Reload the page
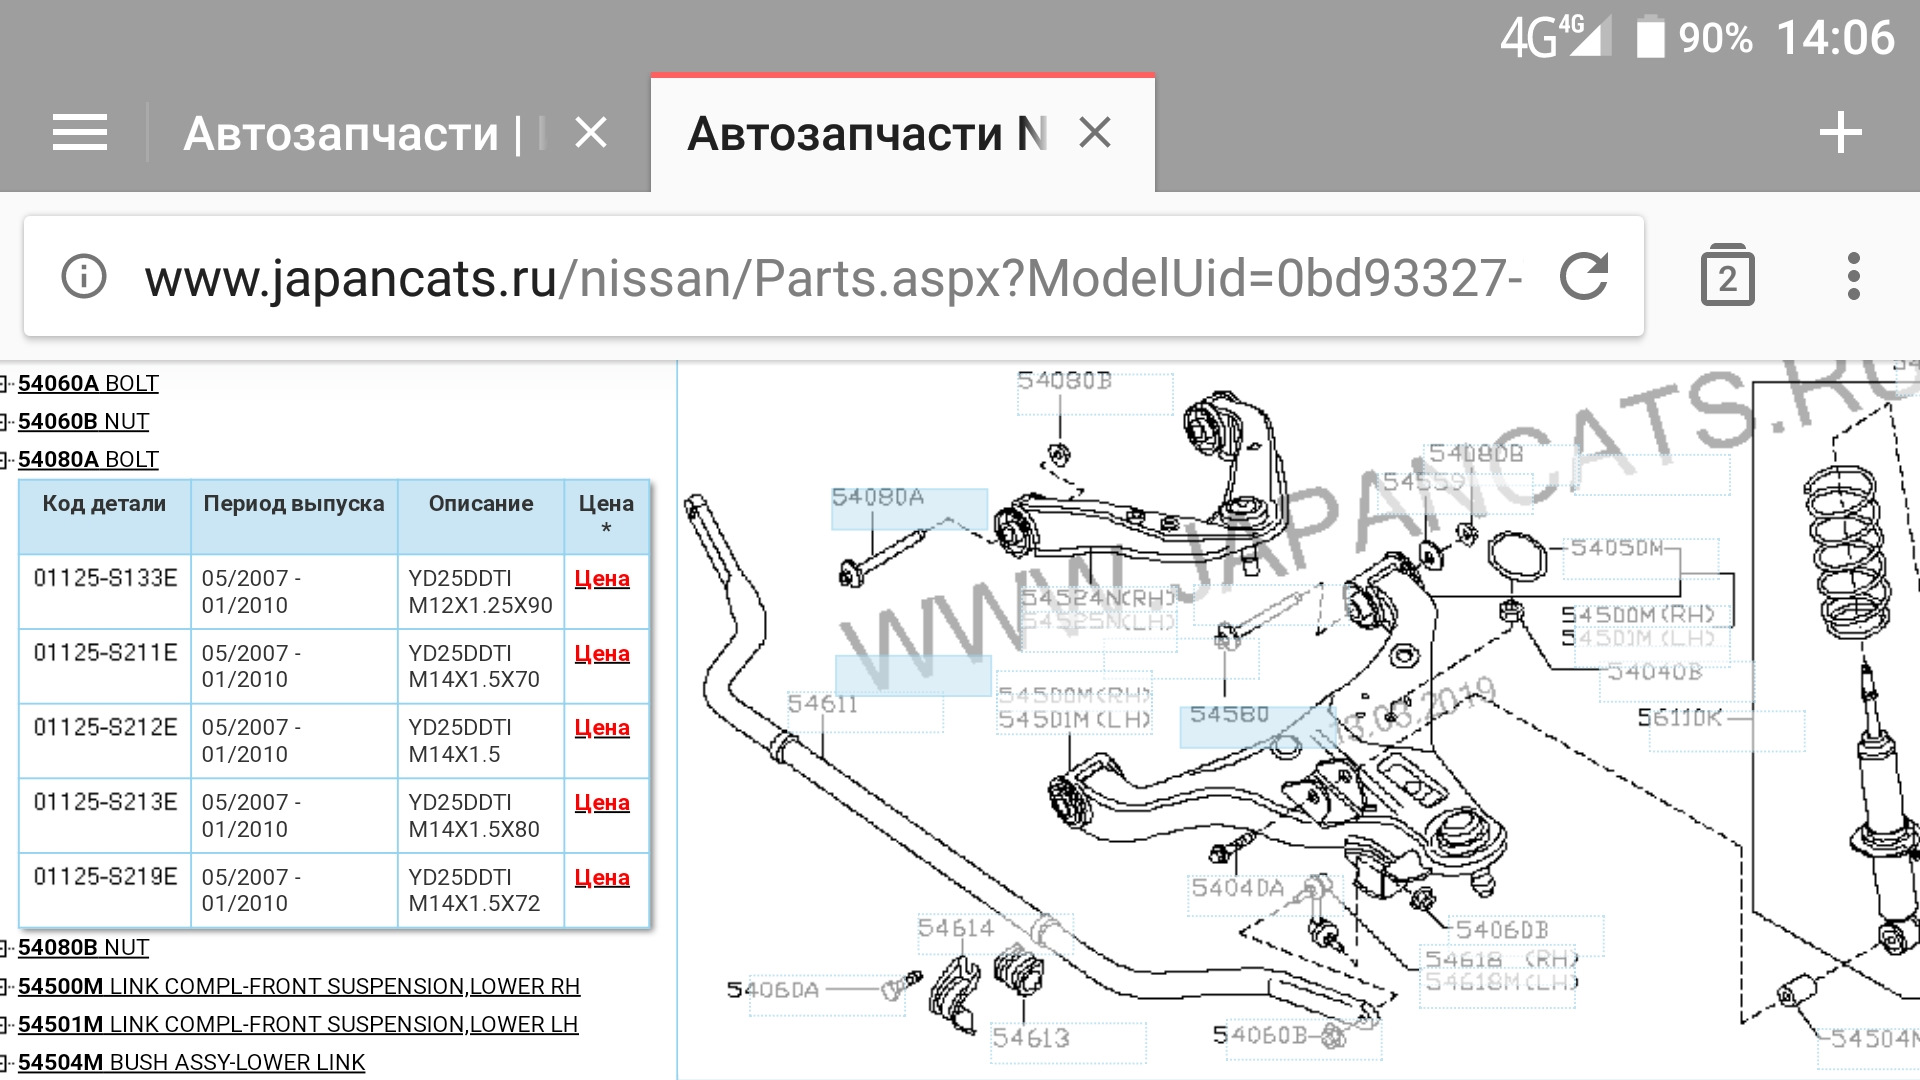This screenshot has width=1920, height=1080. (x=1584, y=276)
